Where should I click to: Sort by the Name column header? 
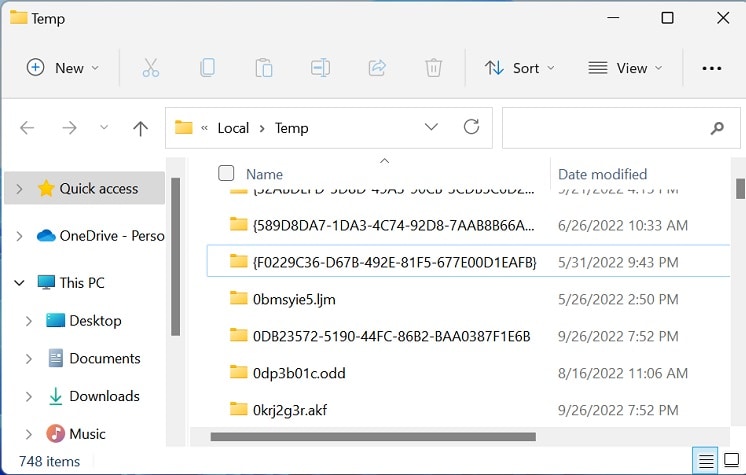tap(265, 174)
